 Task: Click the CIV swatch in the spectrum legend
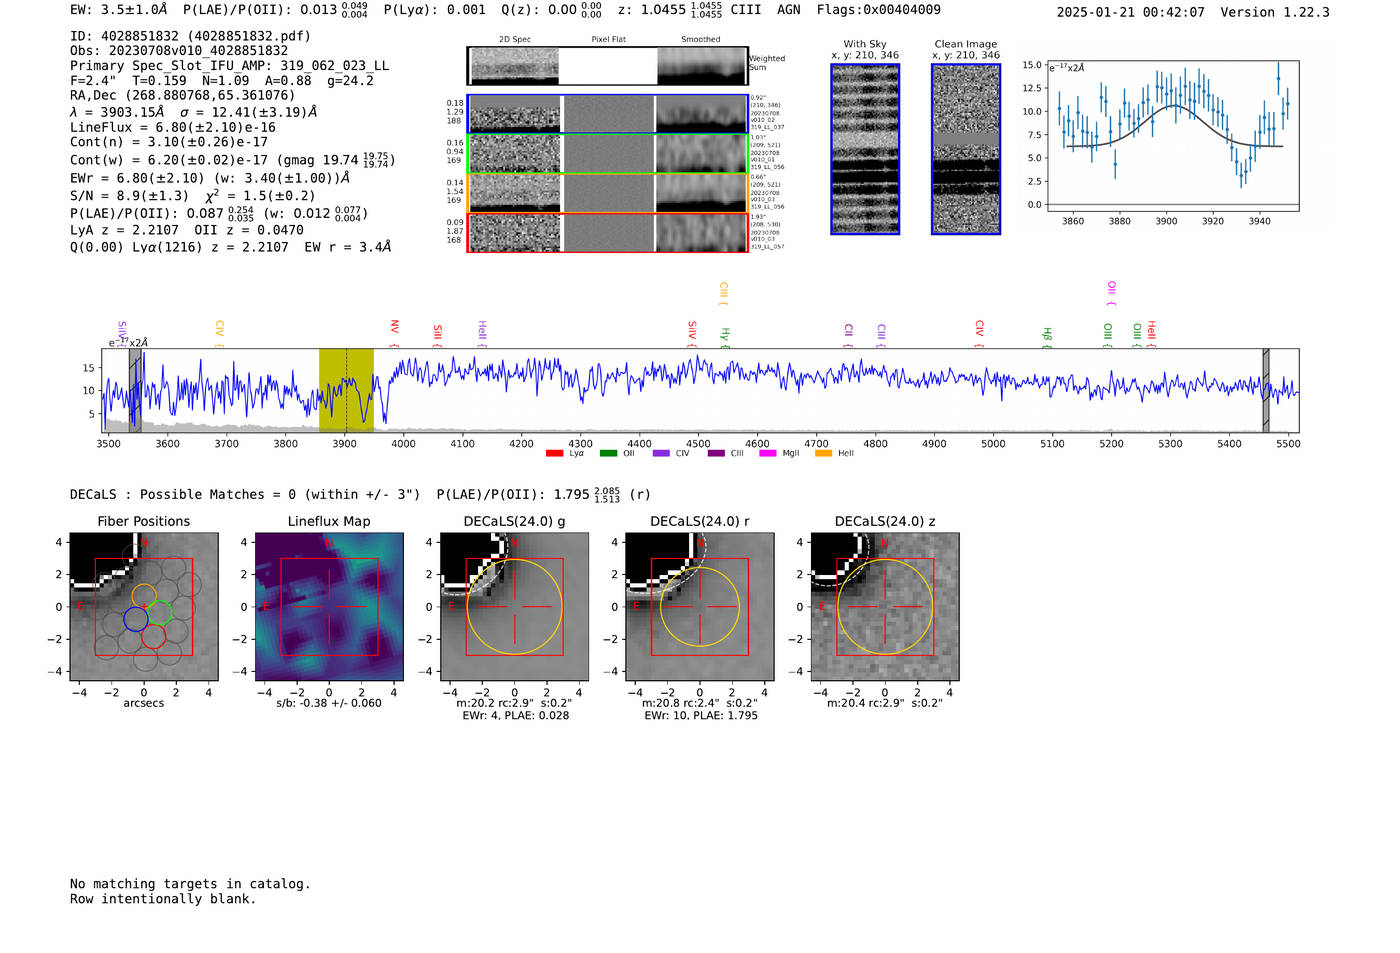click(661, 454)
